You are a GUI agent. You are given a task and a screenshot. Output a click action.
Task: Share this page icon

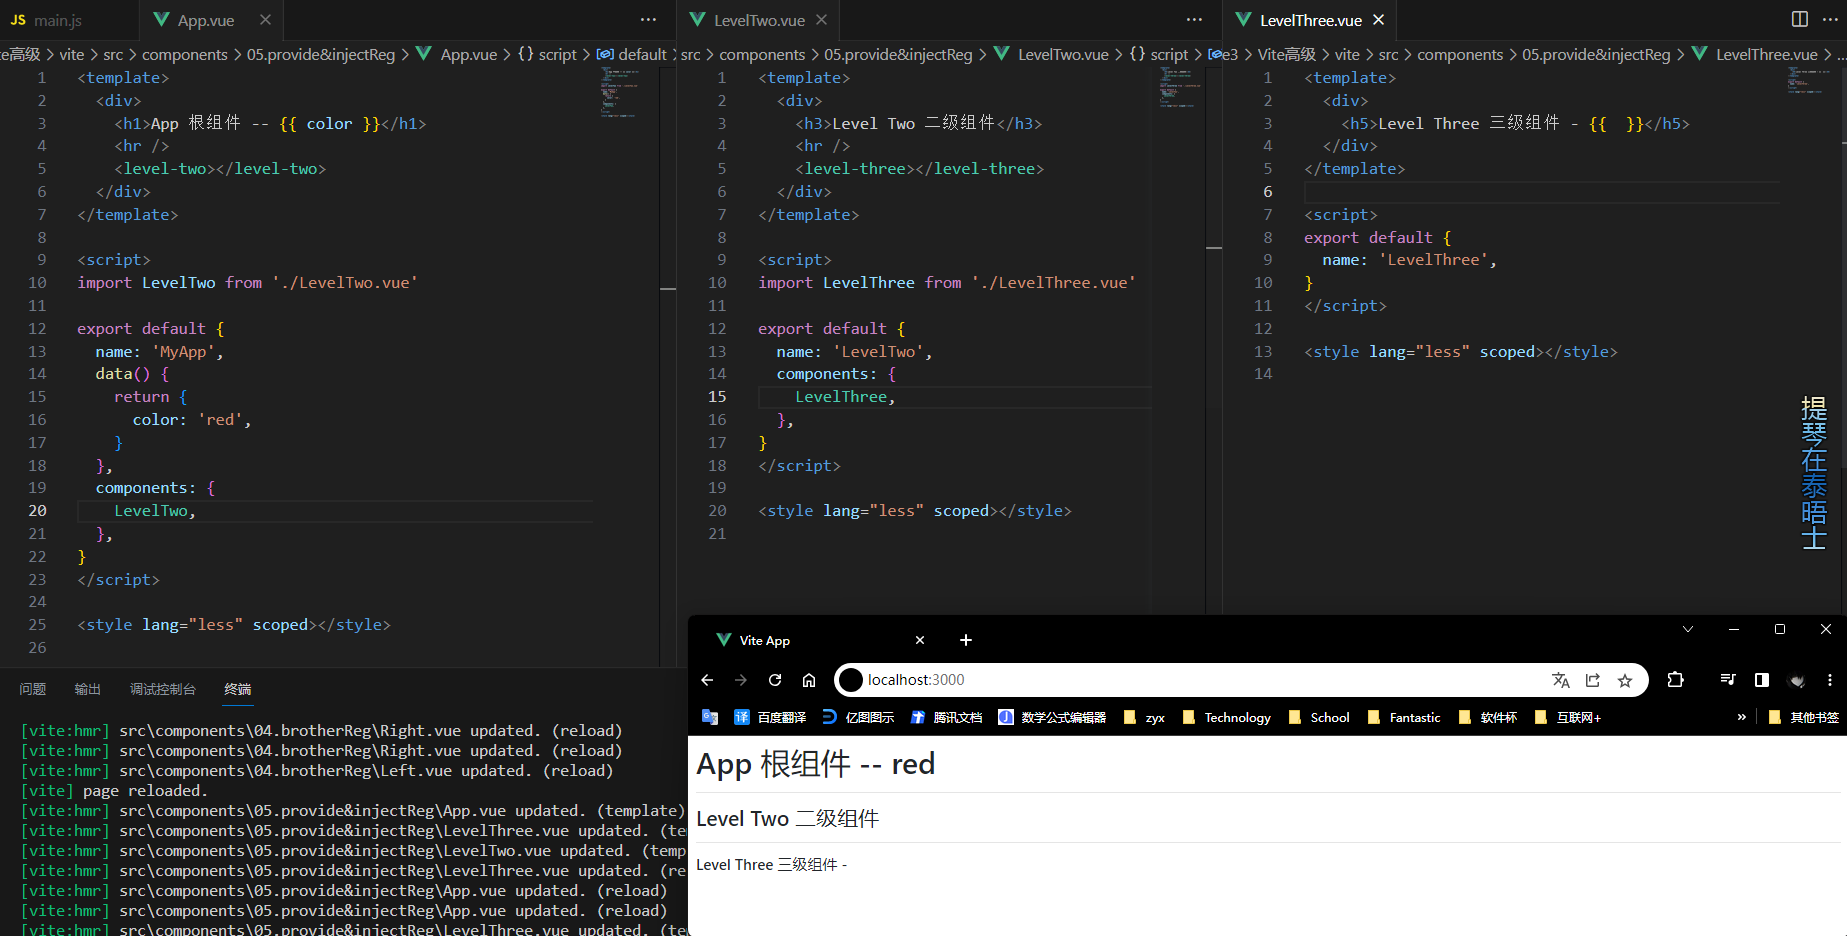tap(1593, 680)
